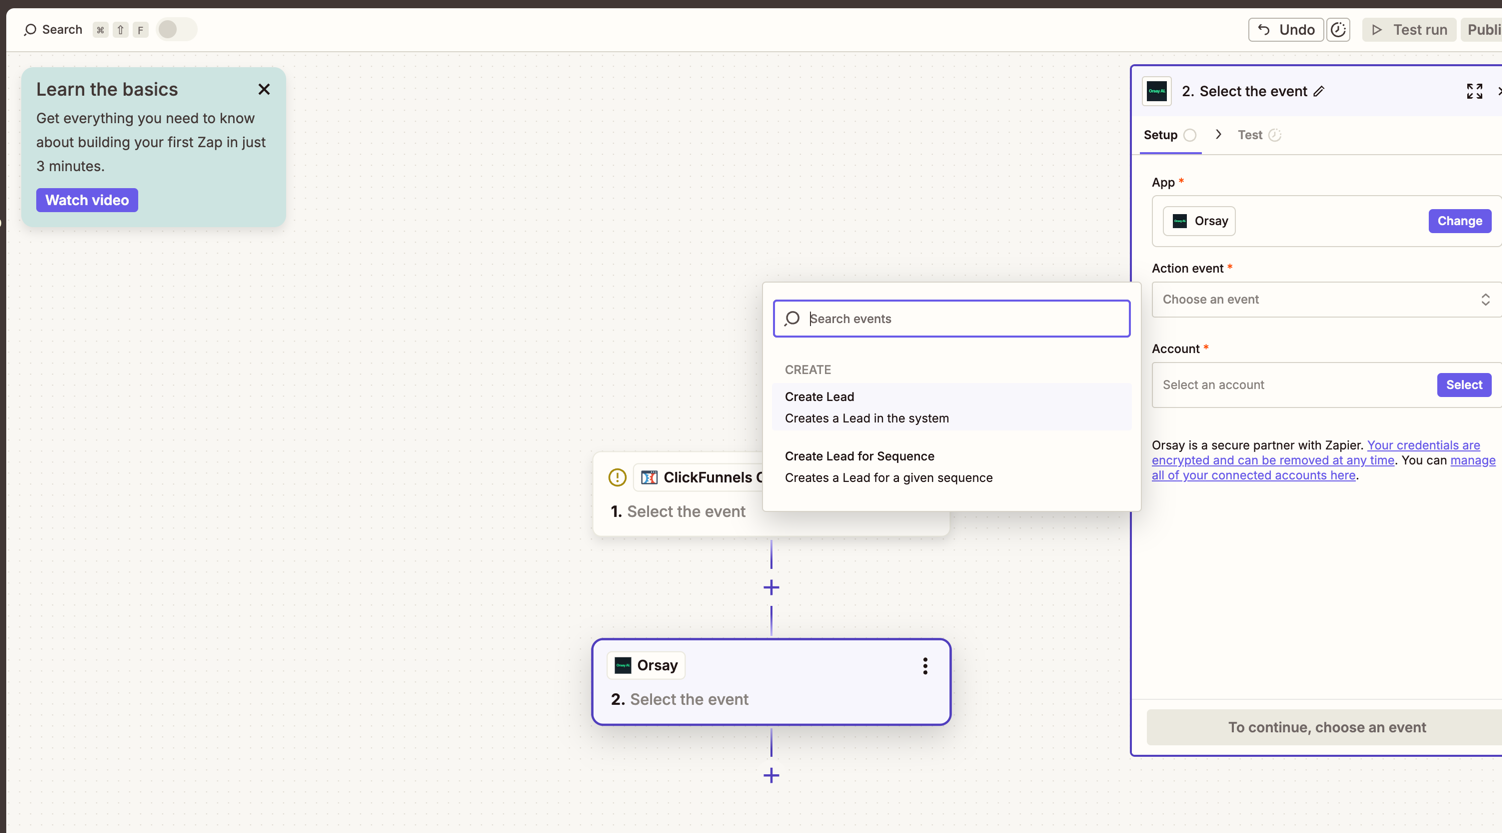Switch to the Test tab
Viewport: 1502px width, 833px height.
(1259, 135)
